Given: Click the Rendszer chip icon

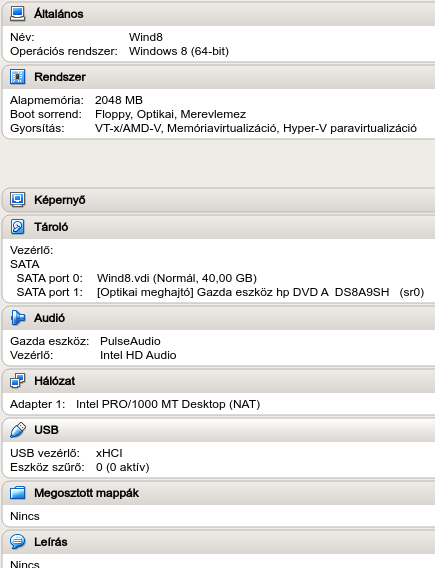Looking at the screenshot, I should [x=17, y=77].
